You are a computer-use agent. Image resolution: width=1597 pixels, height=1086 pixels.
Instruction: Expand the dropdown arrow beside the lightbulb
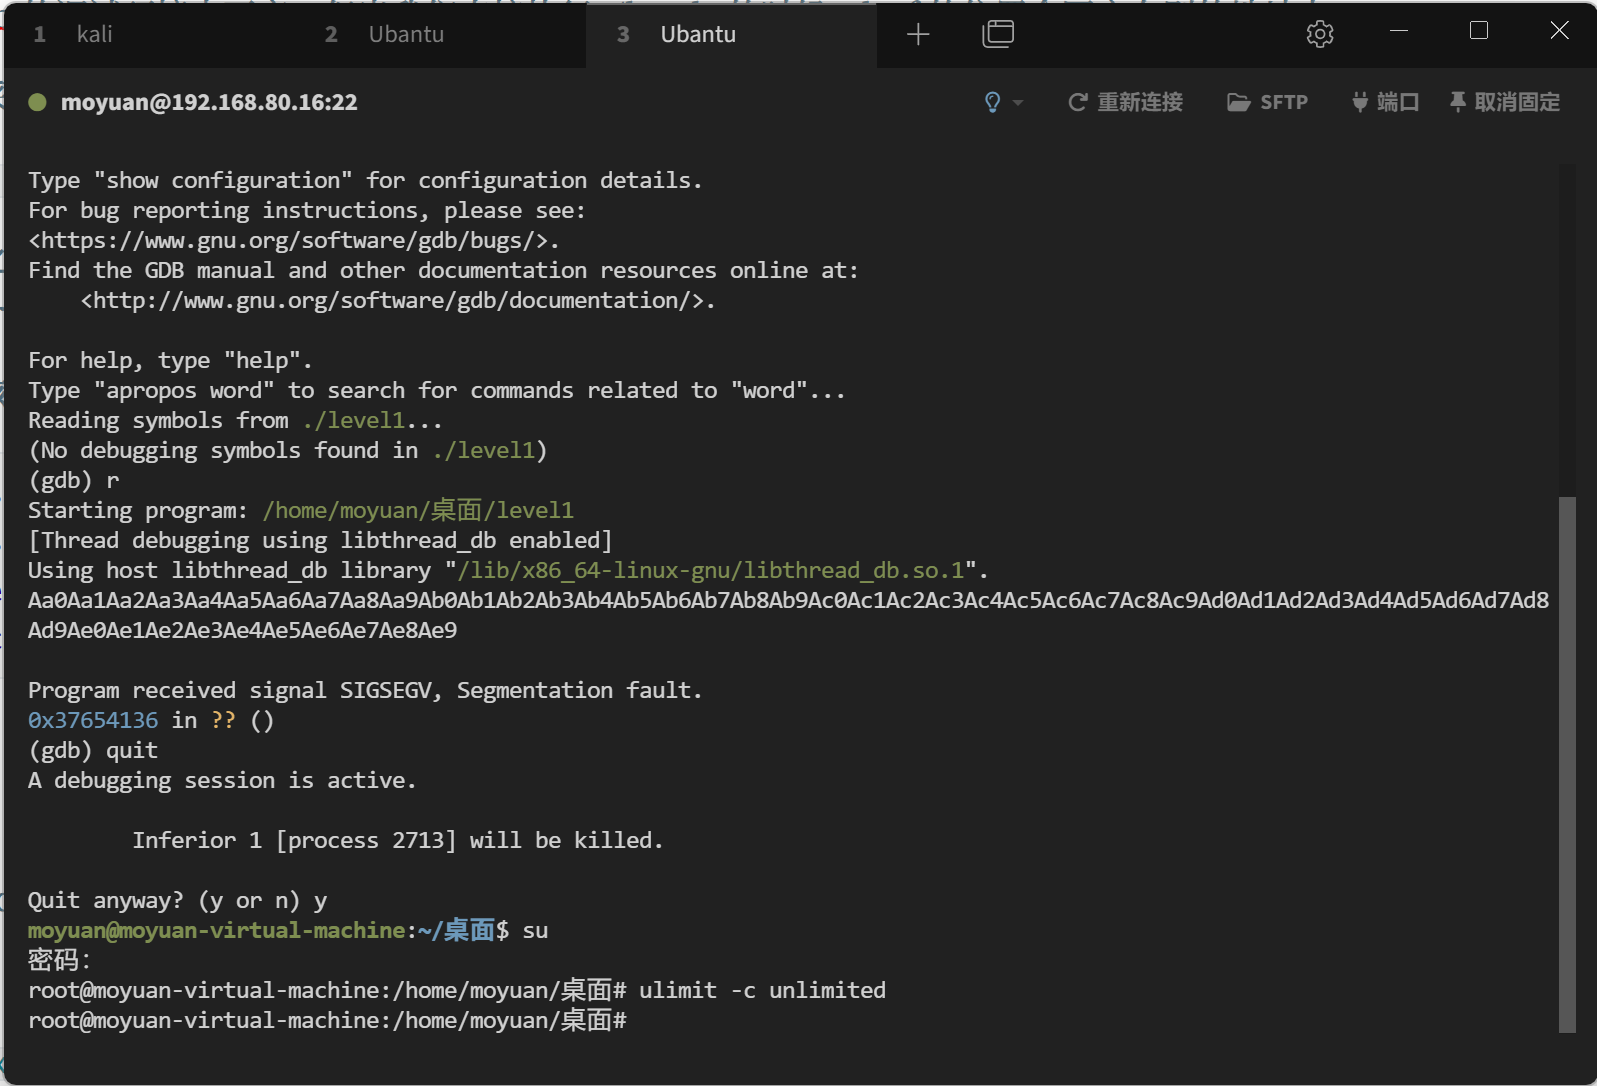tap(1018, 103)
